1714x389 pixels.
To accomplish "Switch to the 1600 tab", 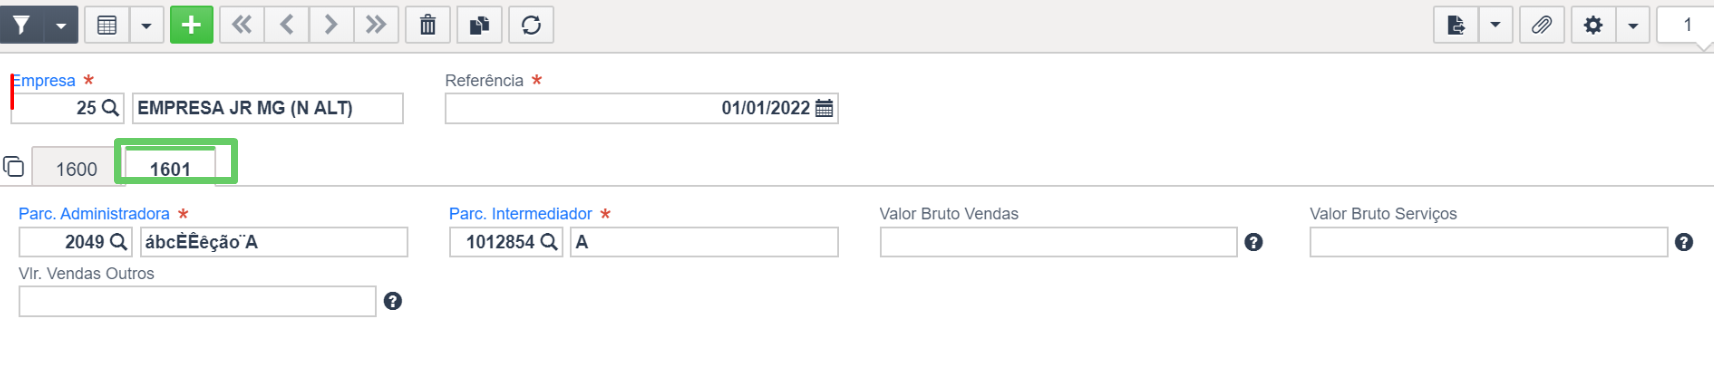I will pos(77,168).
